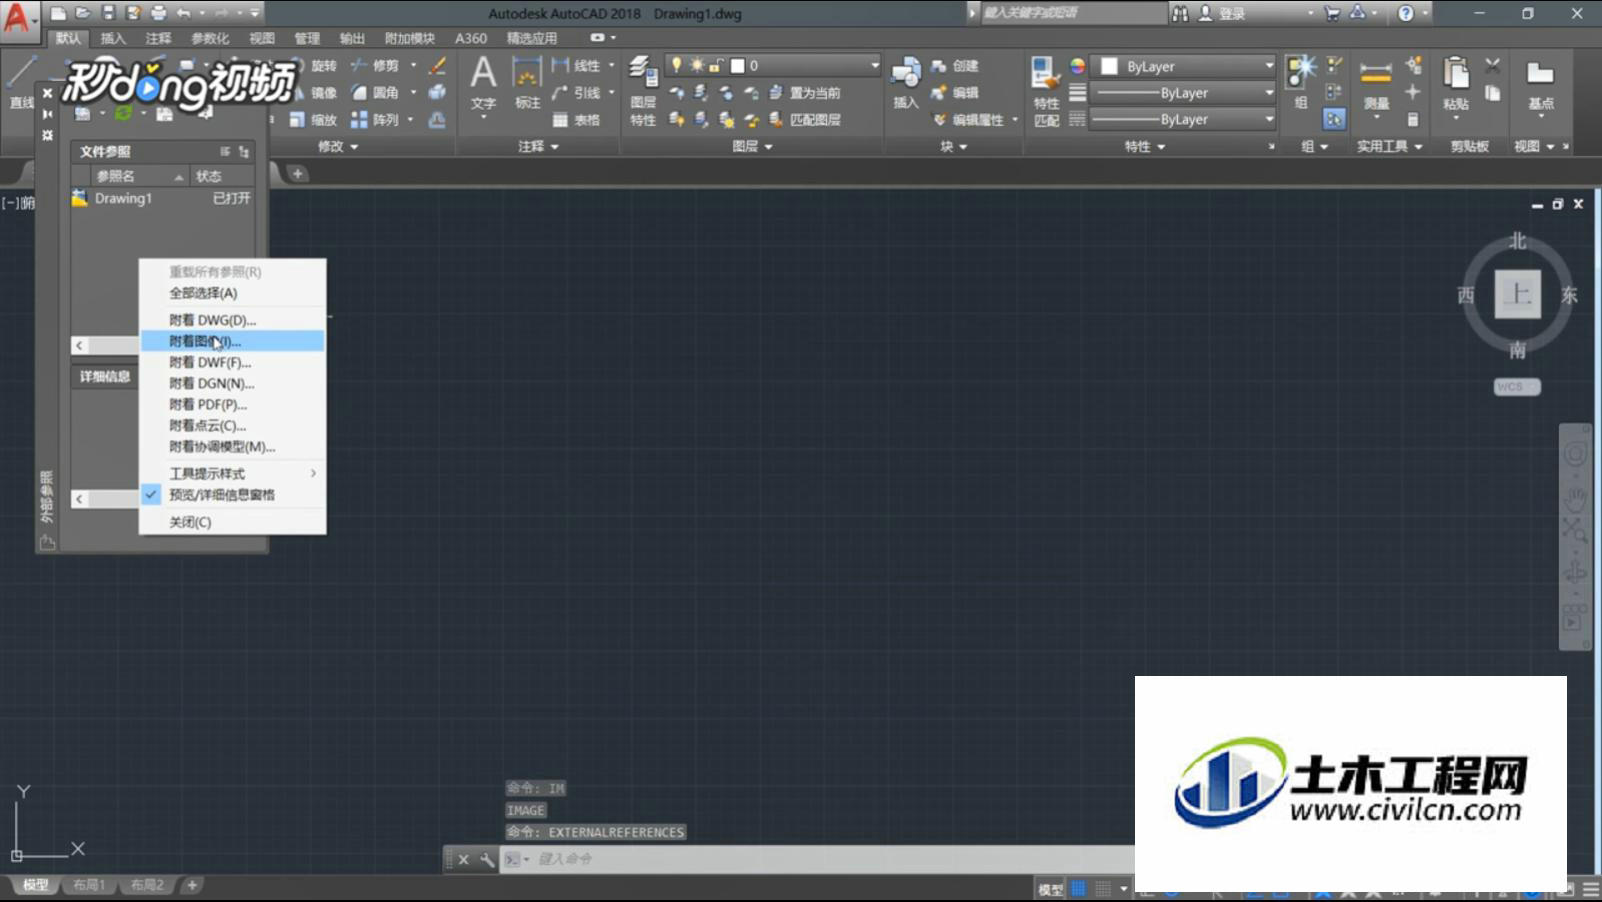Click the 表格 table tool
1602x902 pixels.
click(576, 120)
